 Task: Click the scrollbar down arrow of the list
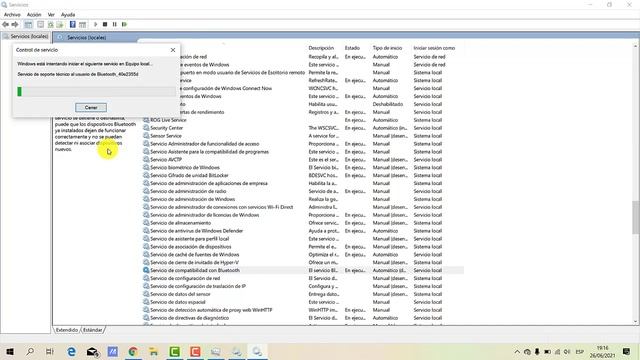click(x=636, y=322)
